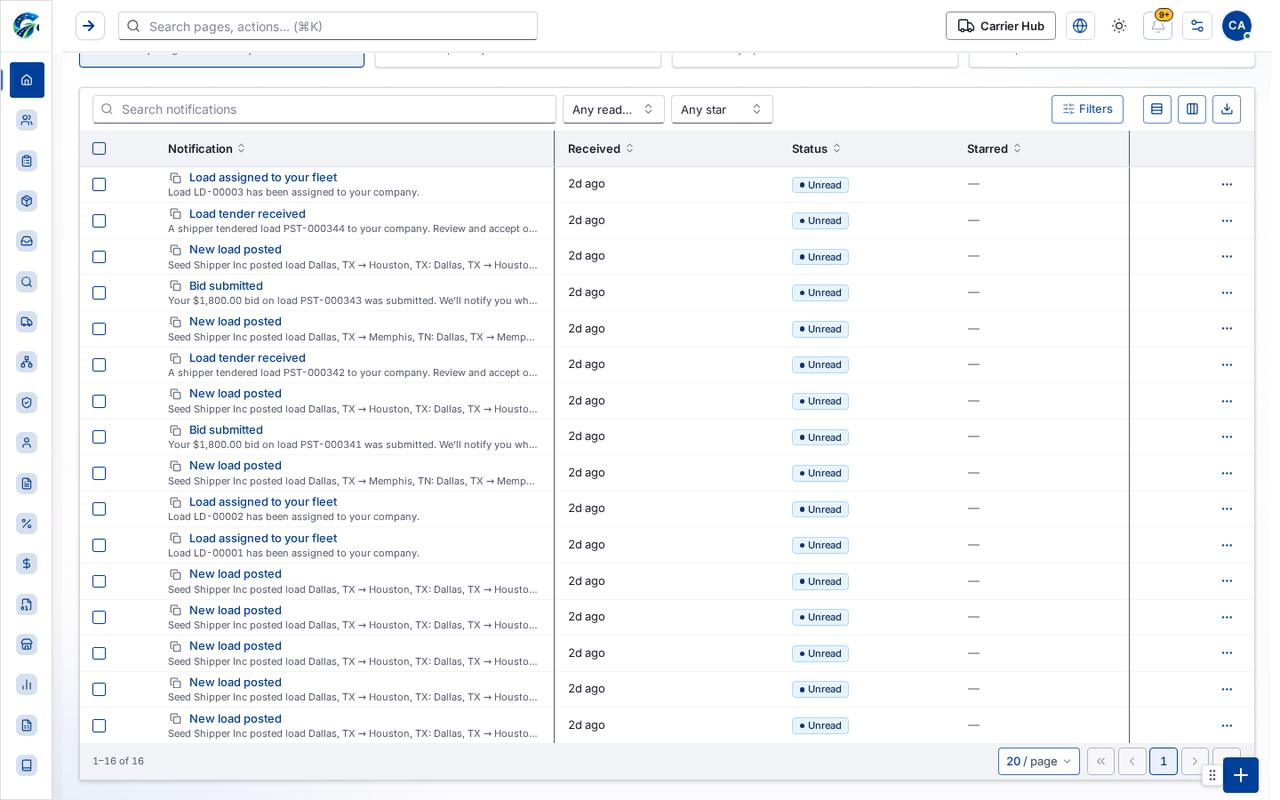The image size is (1280, 800).
Task: Tick the select-all checkbox in table header
Action: pos(99,149)
